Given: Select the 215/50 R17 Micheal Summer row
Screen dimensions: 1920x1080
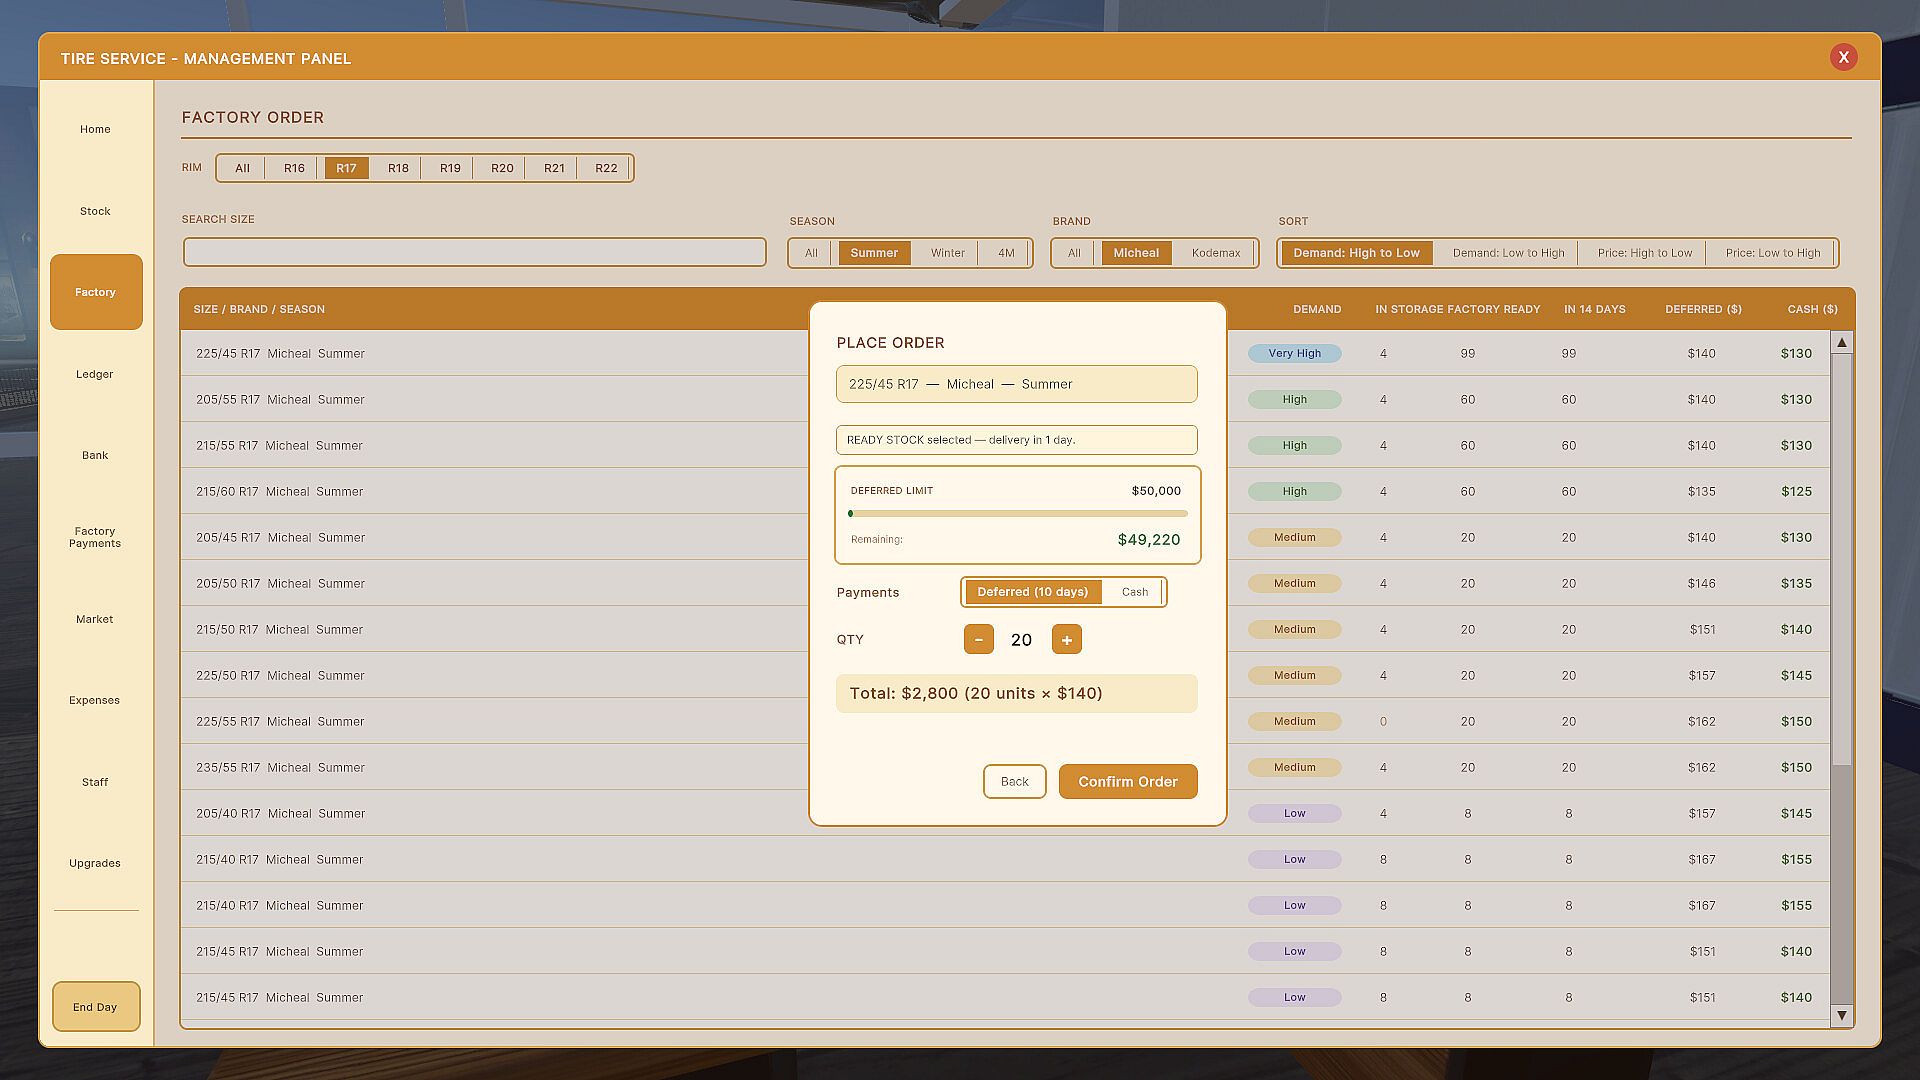Looking at the screenshot, I should point(1005,629).
